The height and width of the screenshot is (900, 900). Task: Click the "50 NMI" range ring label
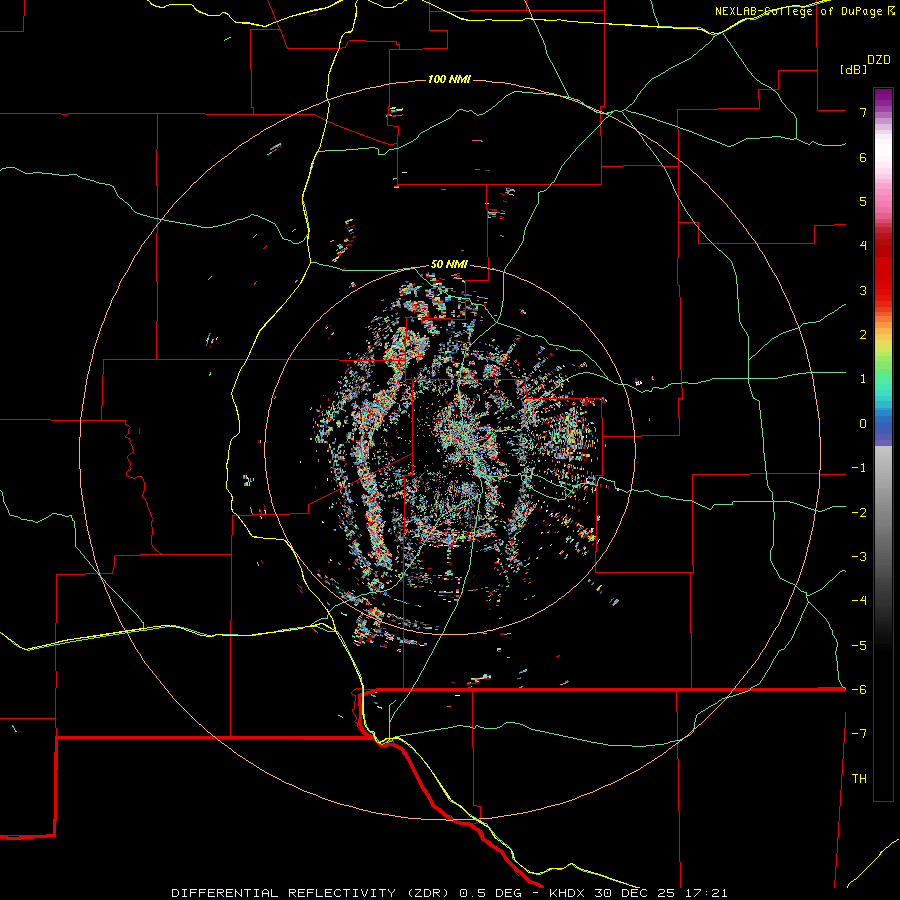tap(449, 265)
